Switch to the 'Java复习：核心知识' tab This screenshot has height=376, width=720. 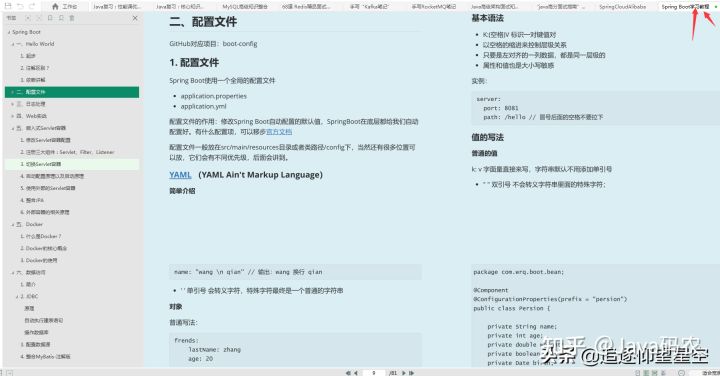click(x=179, y=7)
